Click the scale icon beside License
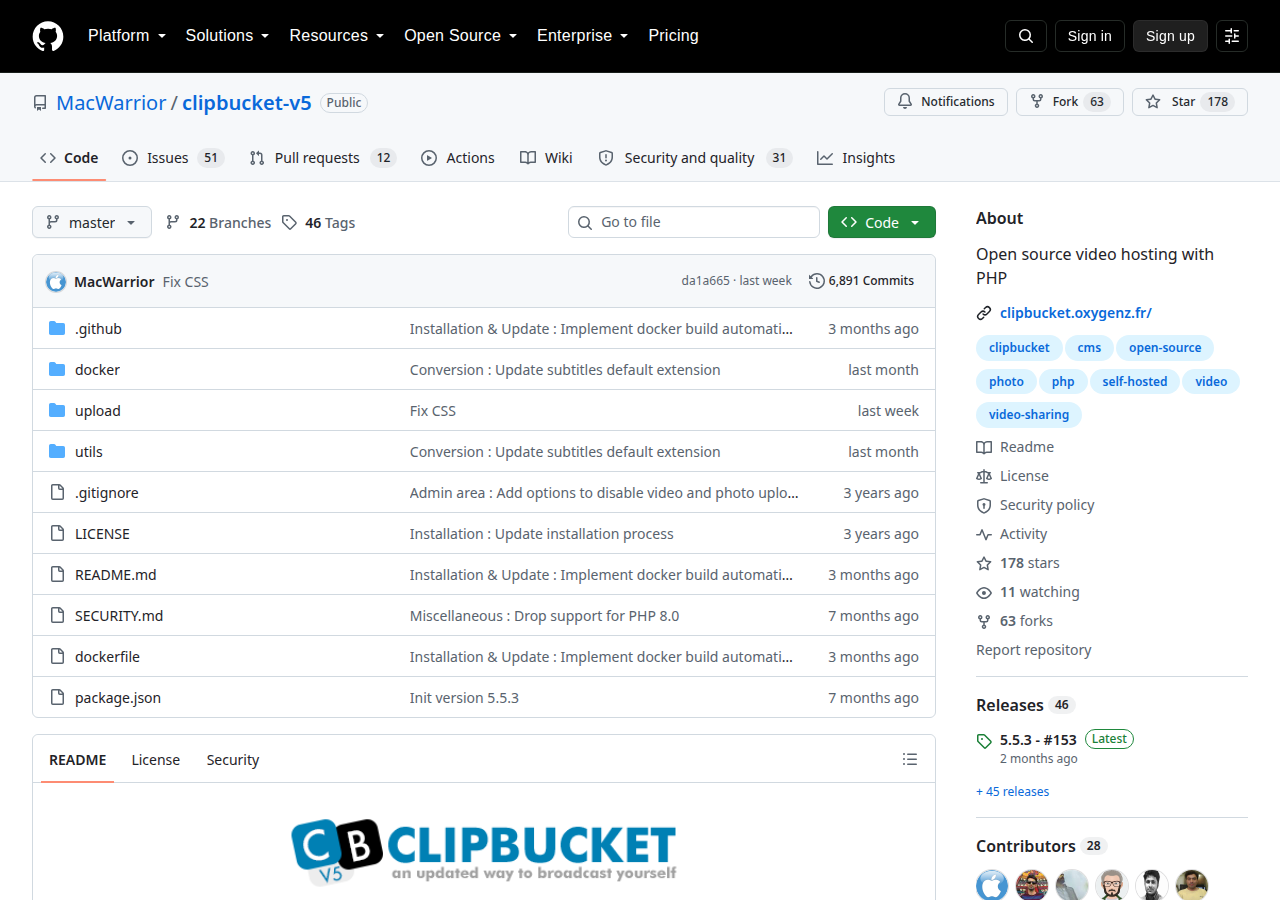This screenshot has height=900, width=1280. (984, 477)
